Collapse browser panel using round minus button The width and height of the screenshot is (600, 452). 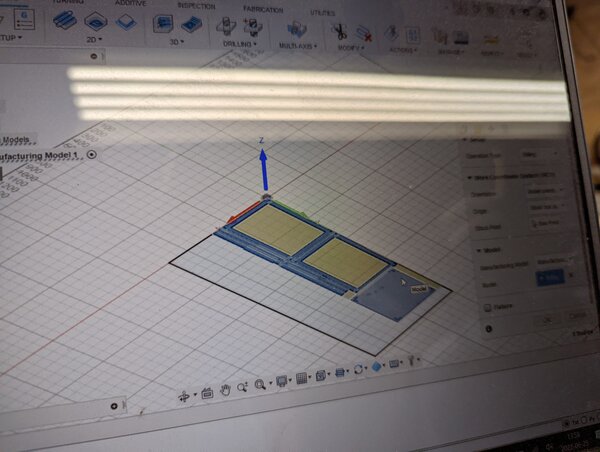pos(94,56)
